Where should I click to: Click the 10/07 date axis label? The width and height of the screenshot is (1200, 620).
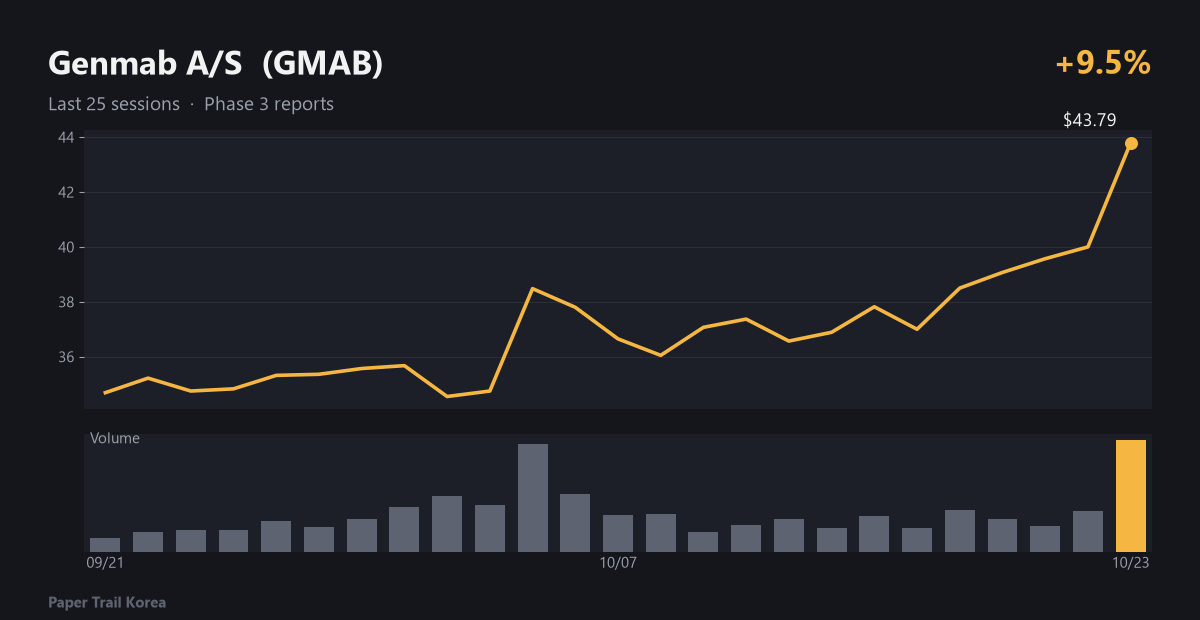click(618, 563)
